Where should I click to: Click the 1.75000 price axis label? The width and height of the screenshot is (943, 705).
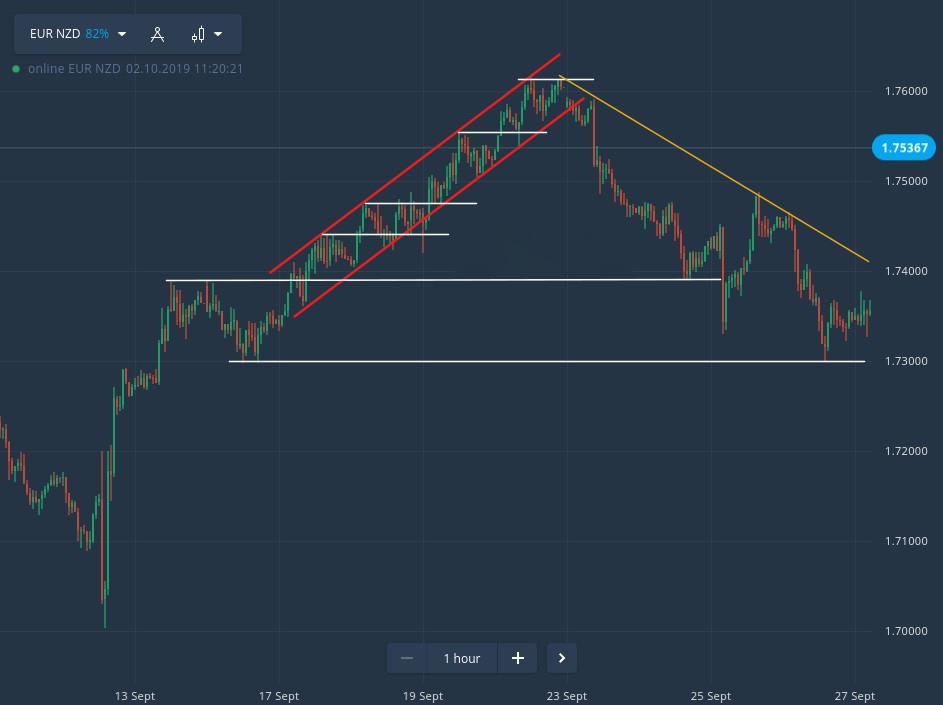coord(906,181)
